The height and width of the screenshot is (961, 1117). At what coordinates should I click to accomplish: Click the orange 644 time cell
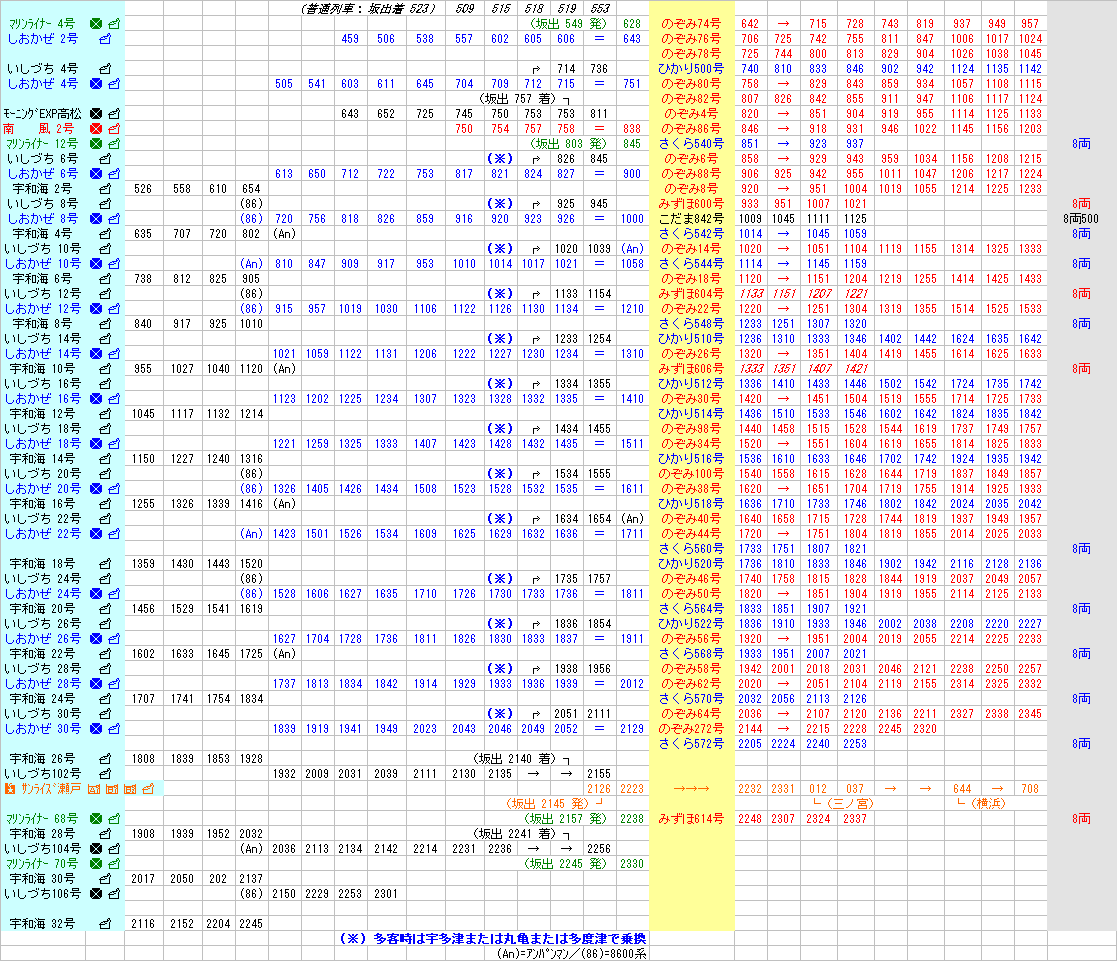coord(962,789)
